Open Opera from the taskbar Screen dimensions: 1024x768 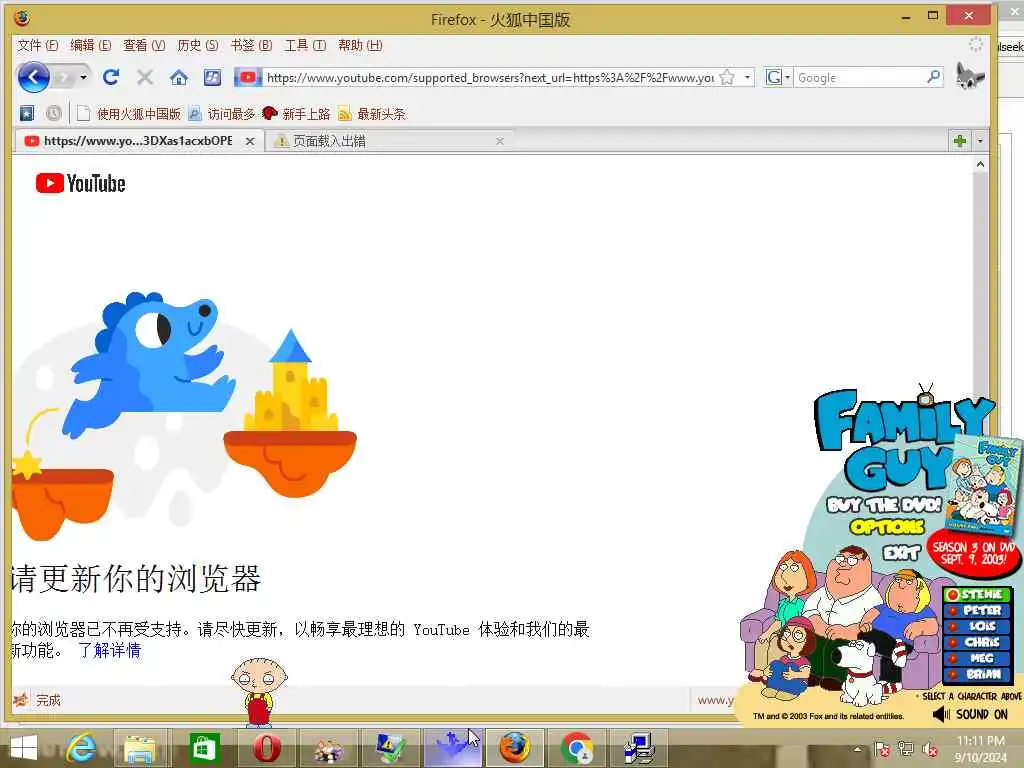pos(266,748)
